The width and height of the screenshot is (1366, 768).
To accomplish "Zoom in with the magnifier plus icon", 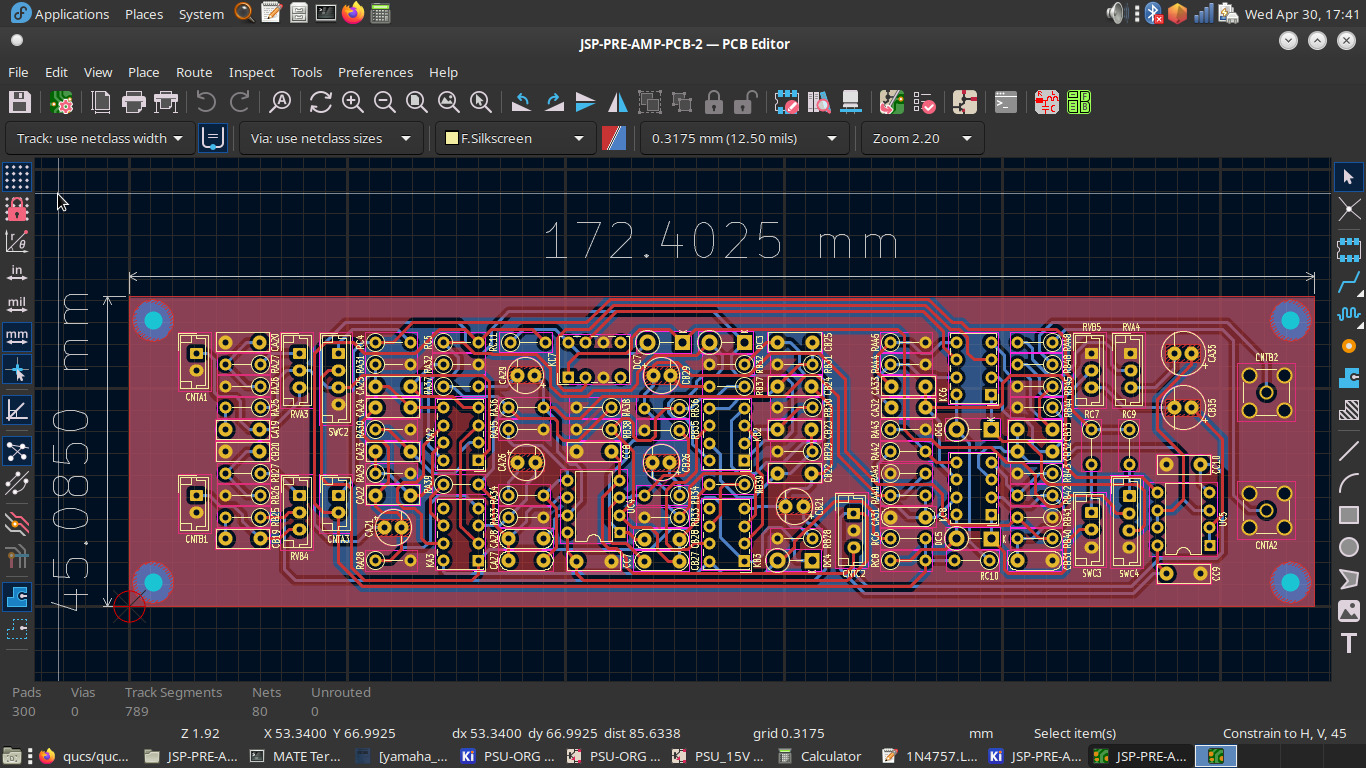I will tap(353, 102).
